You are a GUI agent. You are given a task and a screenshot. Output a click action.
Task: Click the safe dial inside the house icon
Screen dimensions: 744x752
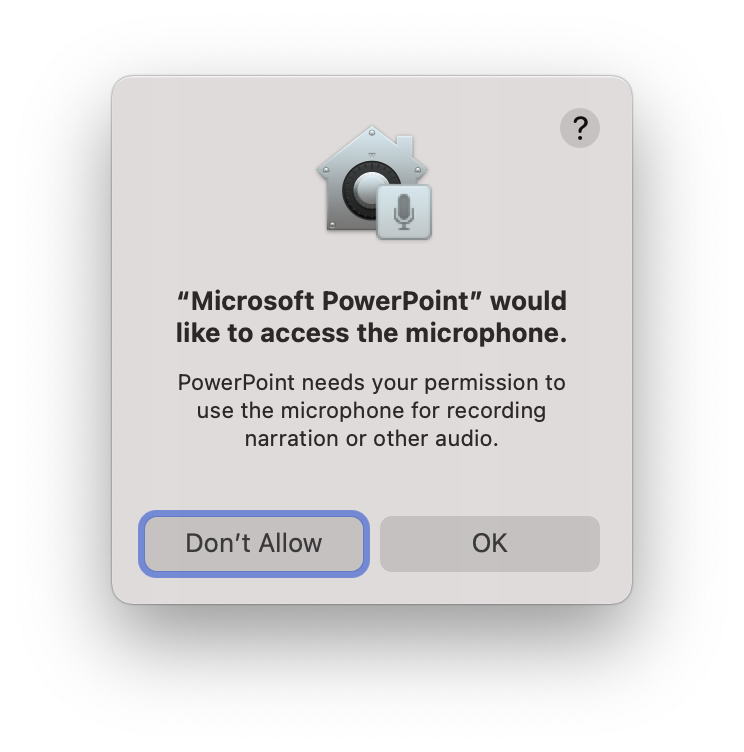point(367,189)
